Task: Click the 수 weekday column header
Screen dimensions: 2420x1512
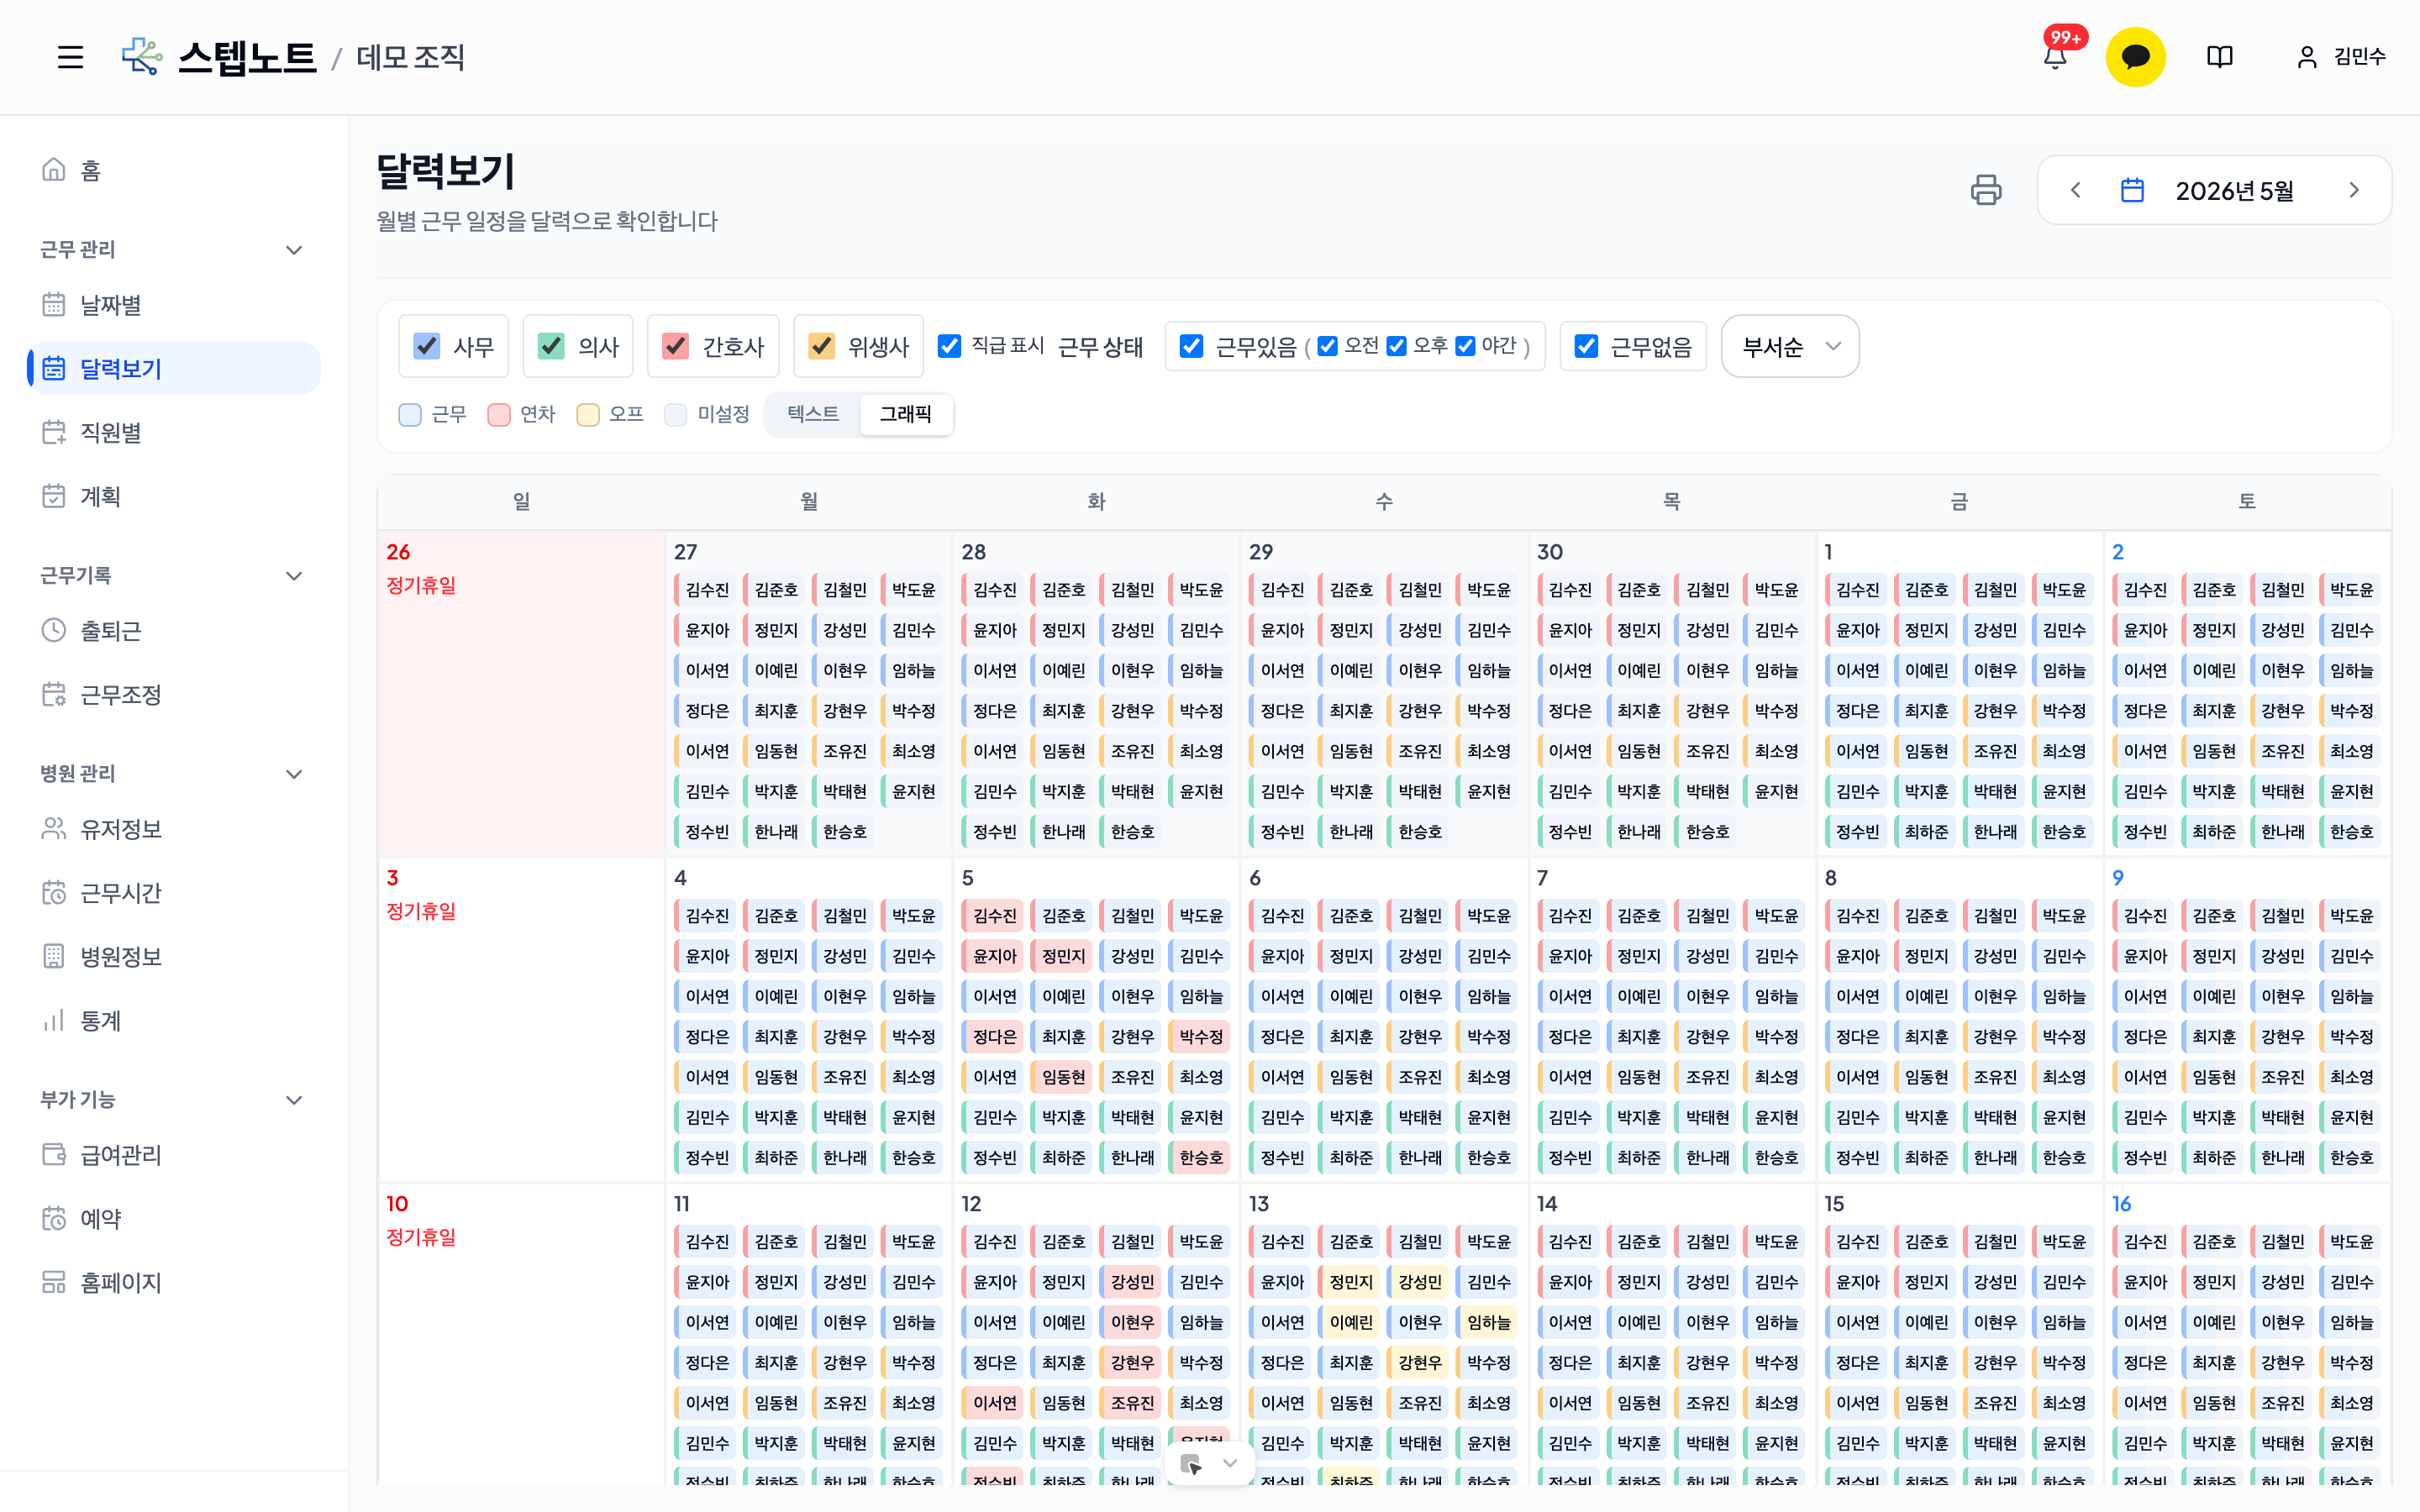Action: [x=1384, y=501]
